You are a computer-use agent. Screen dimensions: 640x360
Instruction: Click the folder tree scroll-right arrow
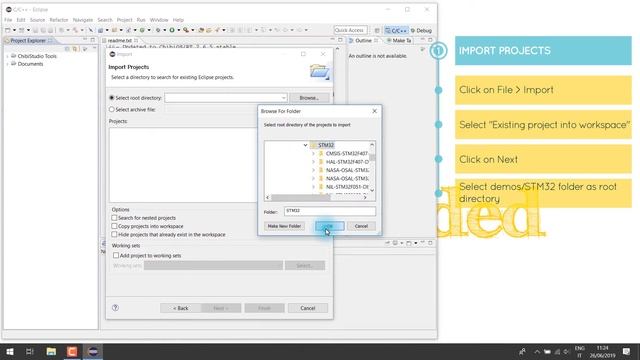[x=365, y=198]
